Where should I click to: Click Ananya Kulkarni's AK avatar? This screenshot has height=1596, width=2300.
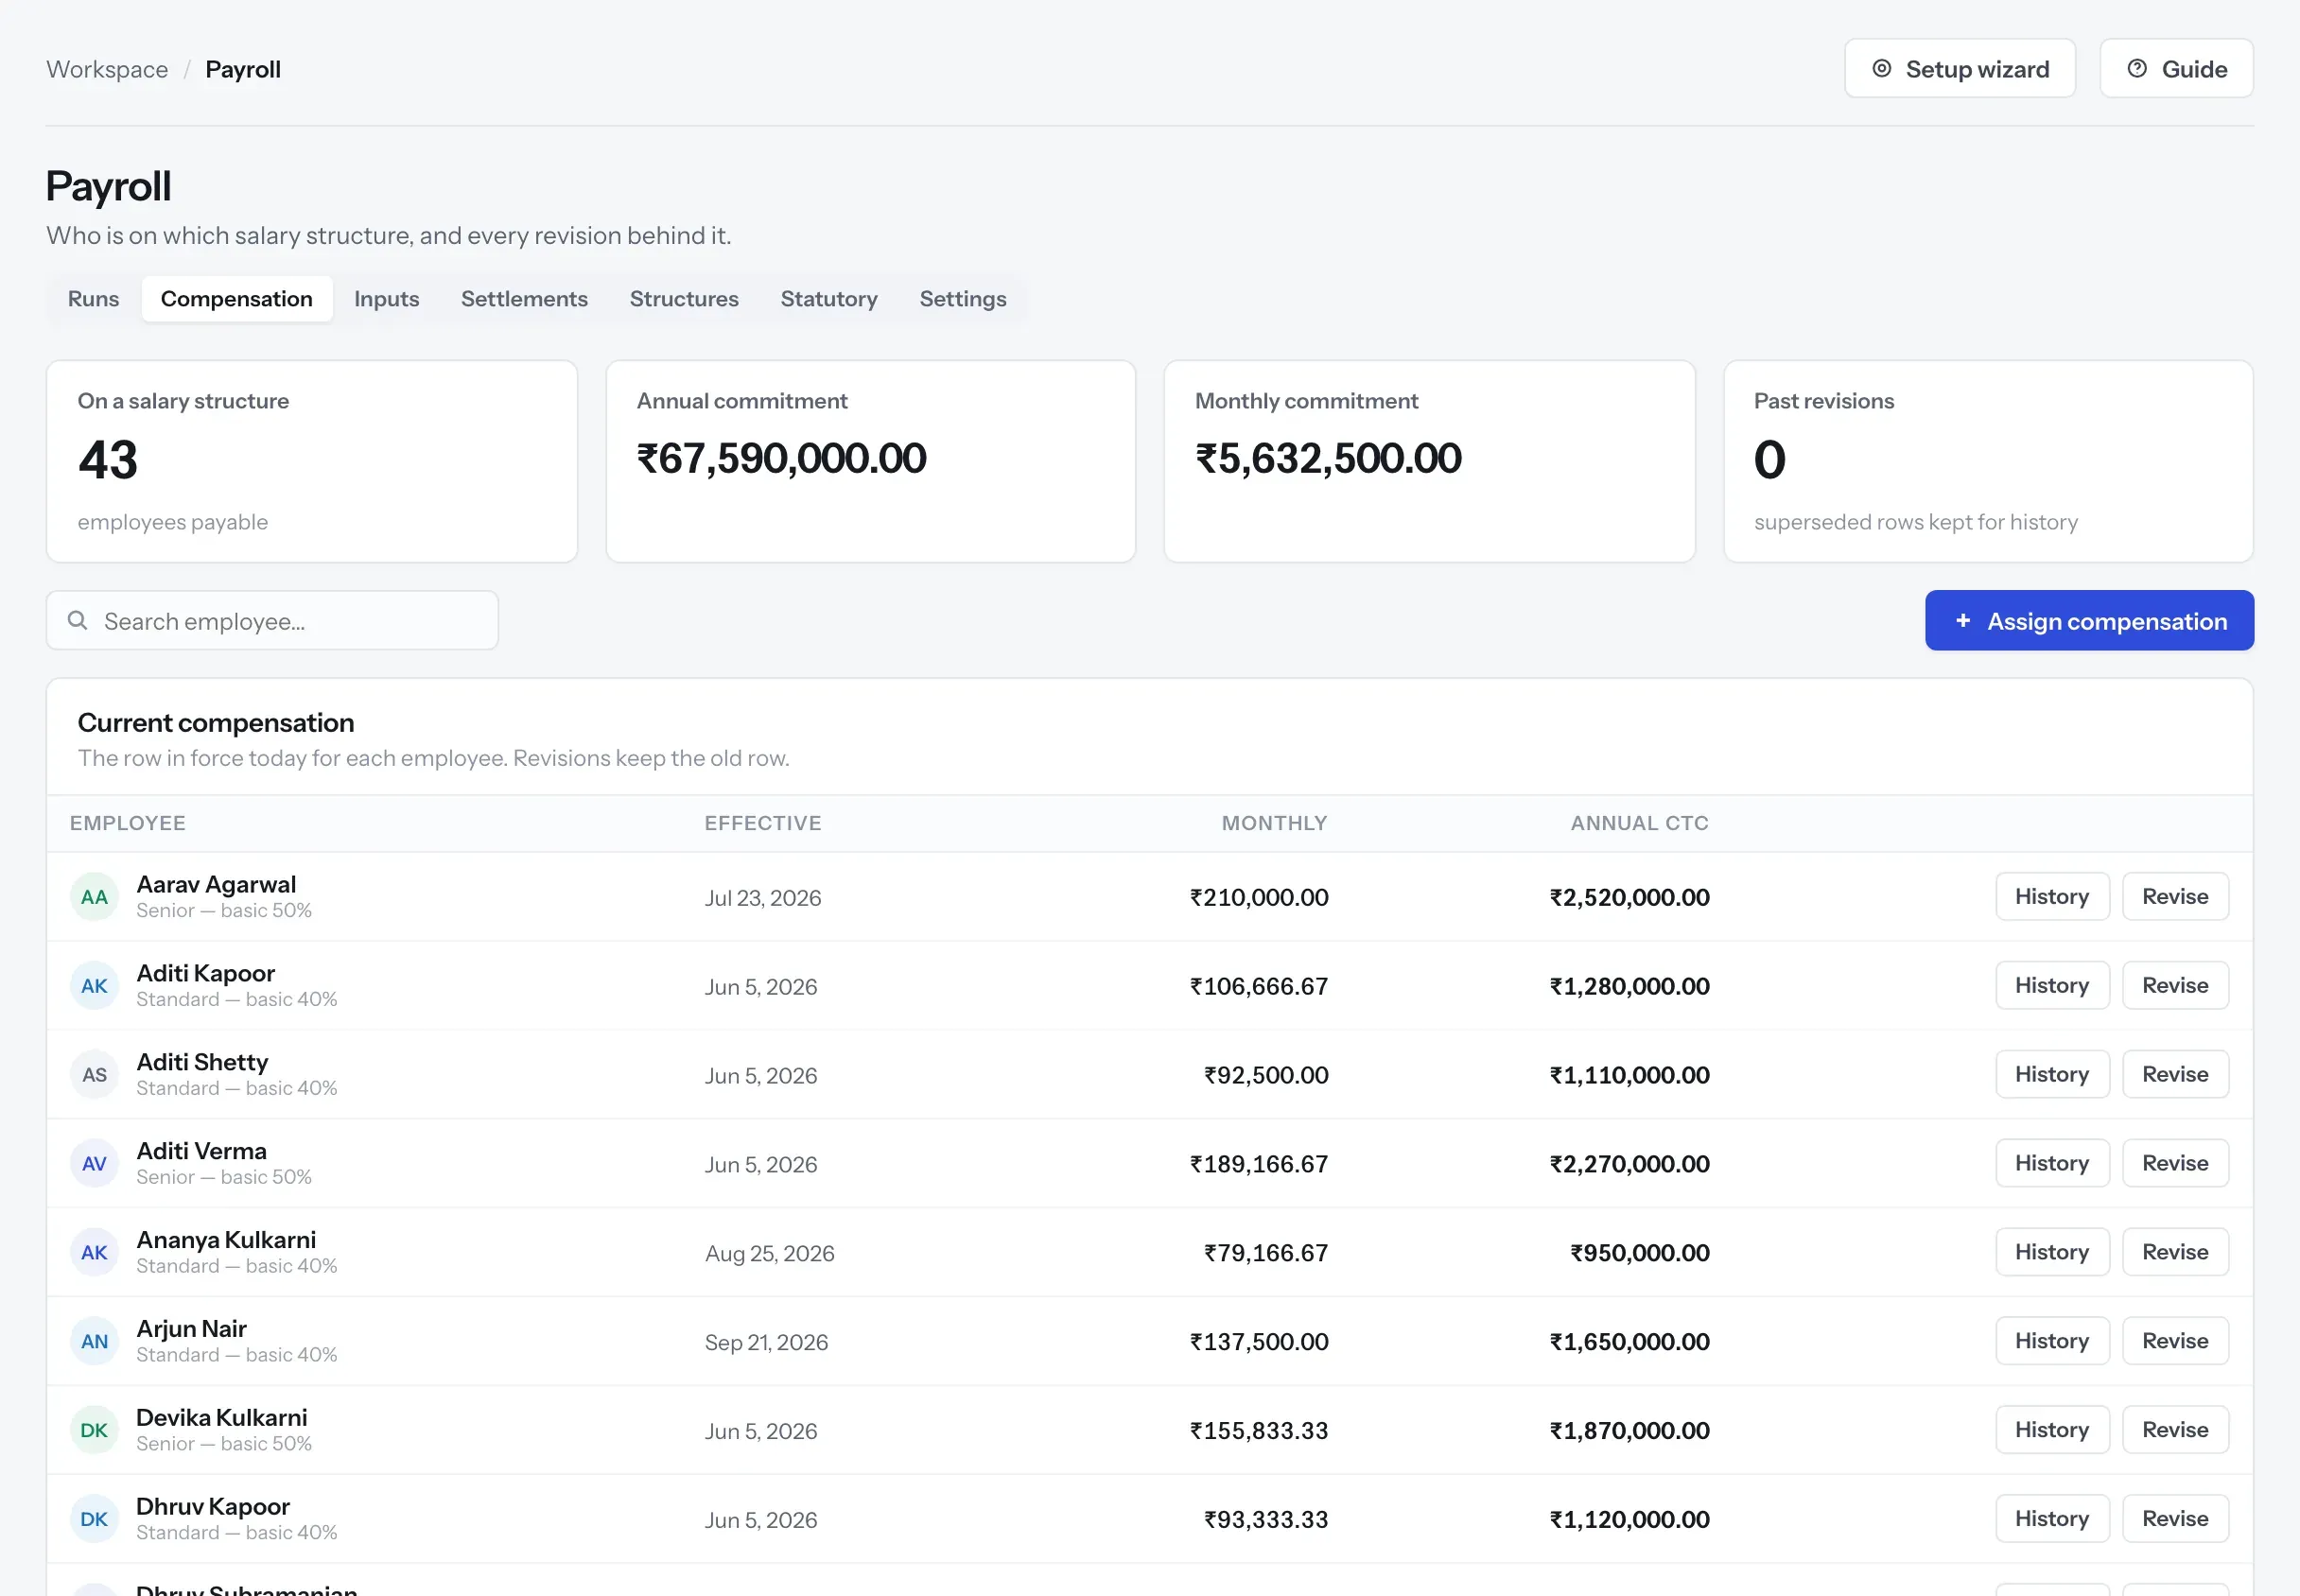94,1253
